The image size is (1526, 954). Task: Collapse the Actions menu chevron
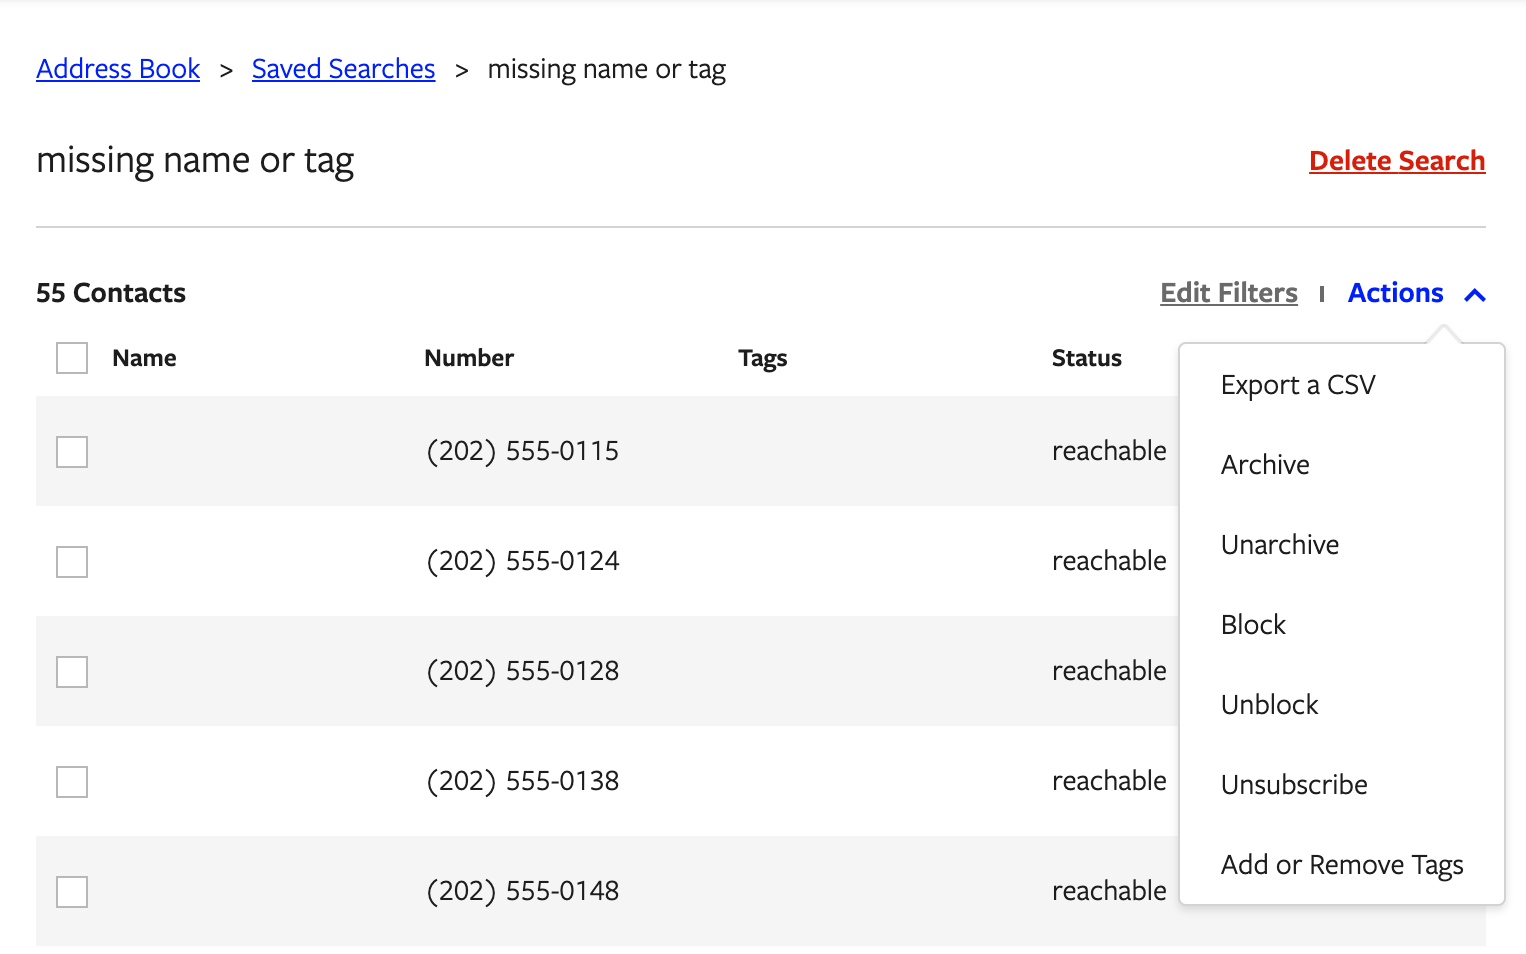[x=1474, y=295]
